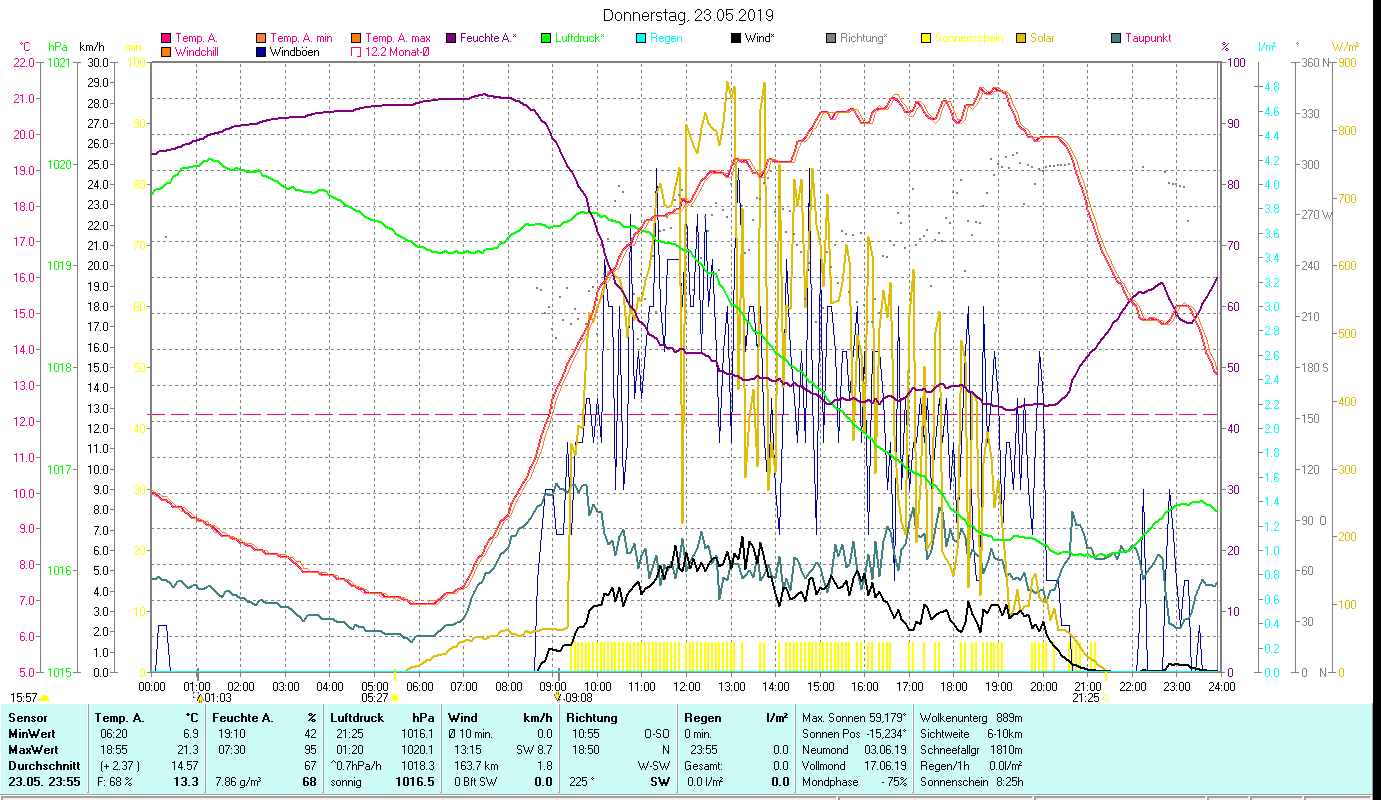
Task: Click the Luftdruck column header
Action: click(x=357, y=718)
